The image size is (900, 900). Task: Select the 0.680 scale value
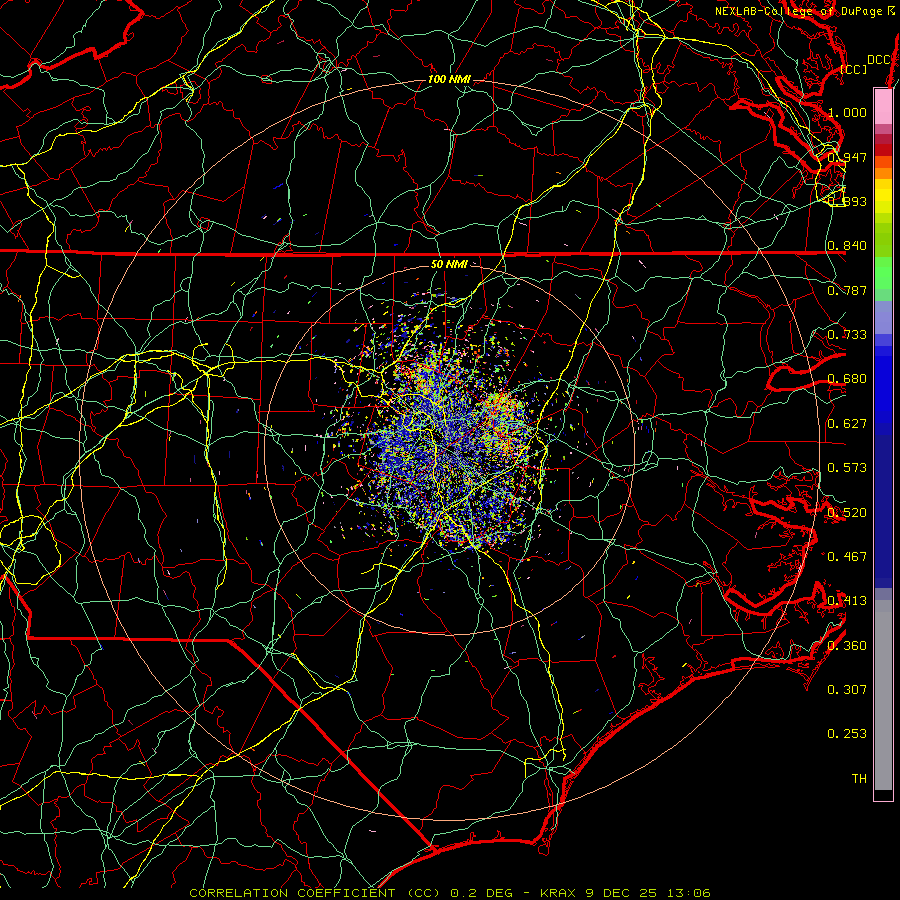coord(847,379)
